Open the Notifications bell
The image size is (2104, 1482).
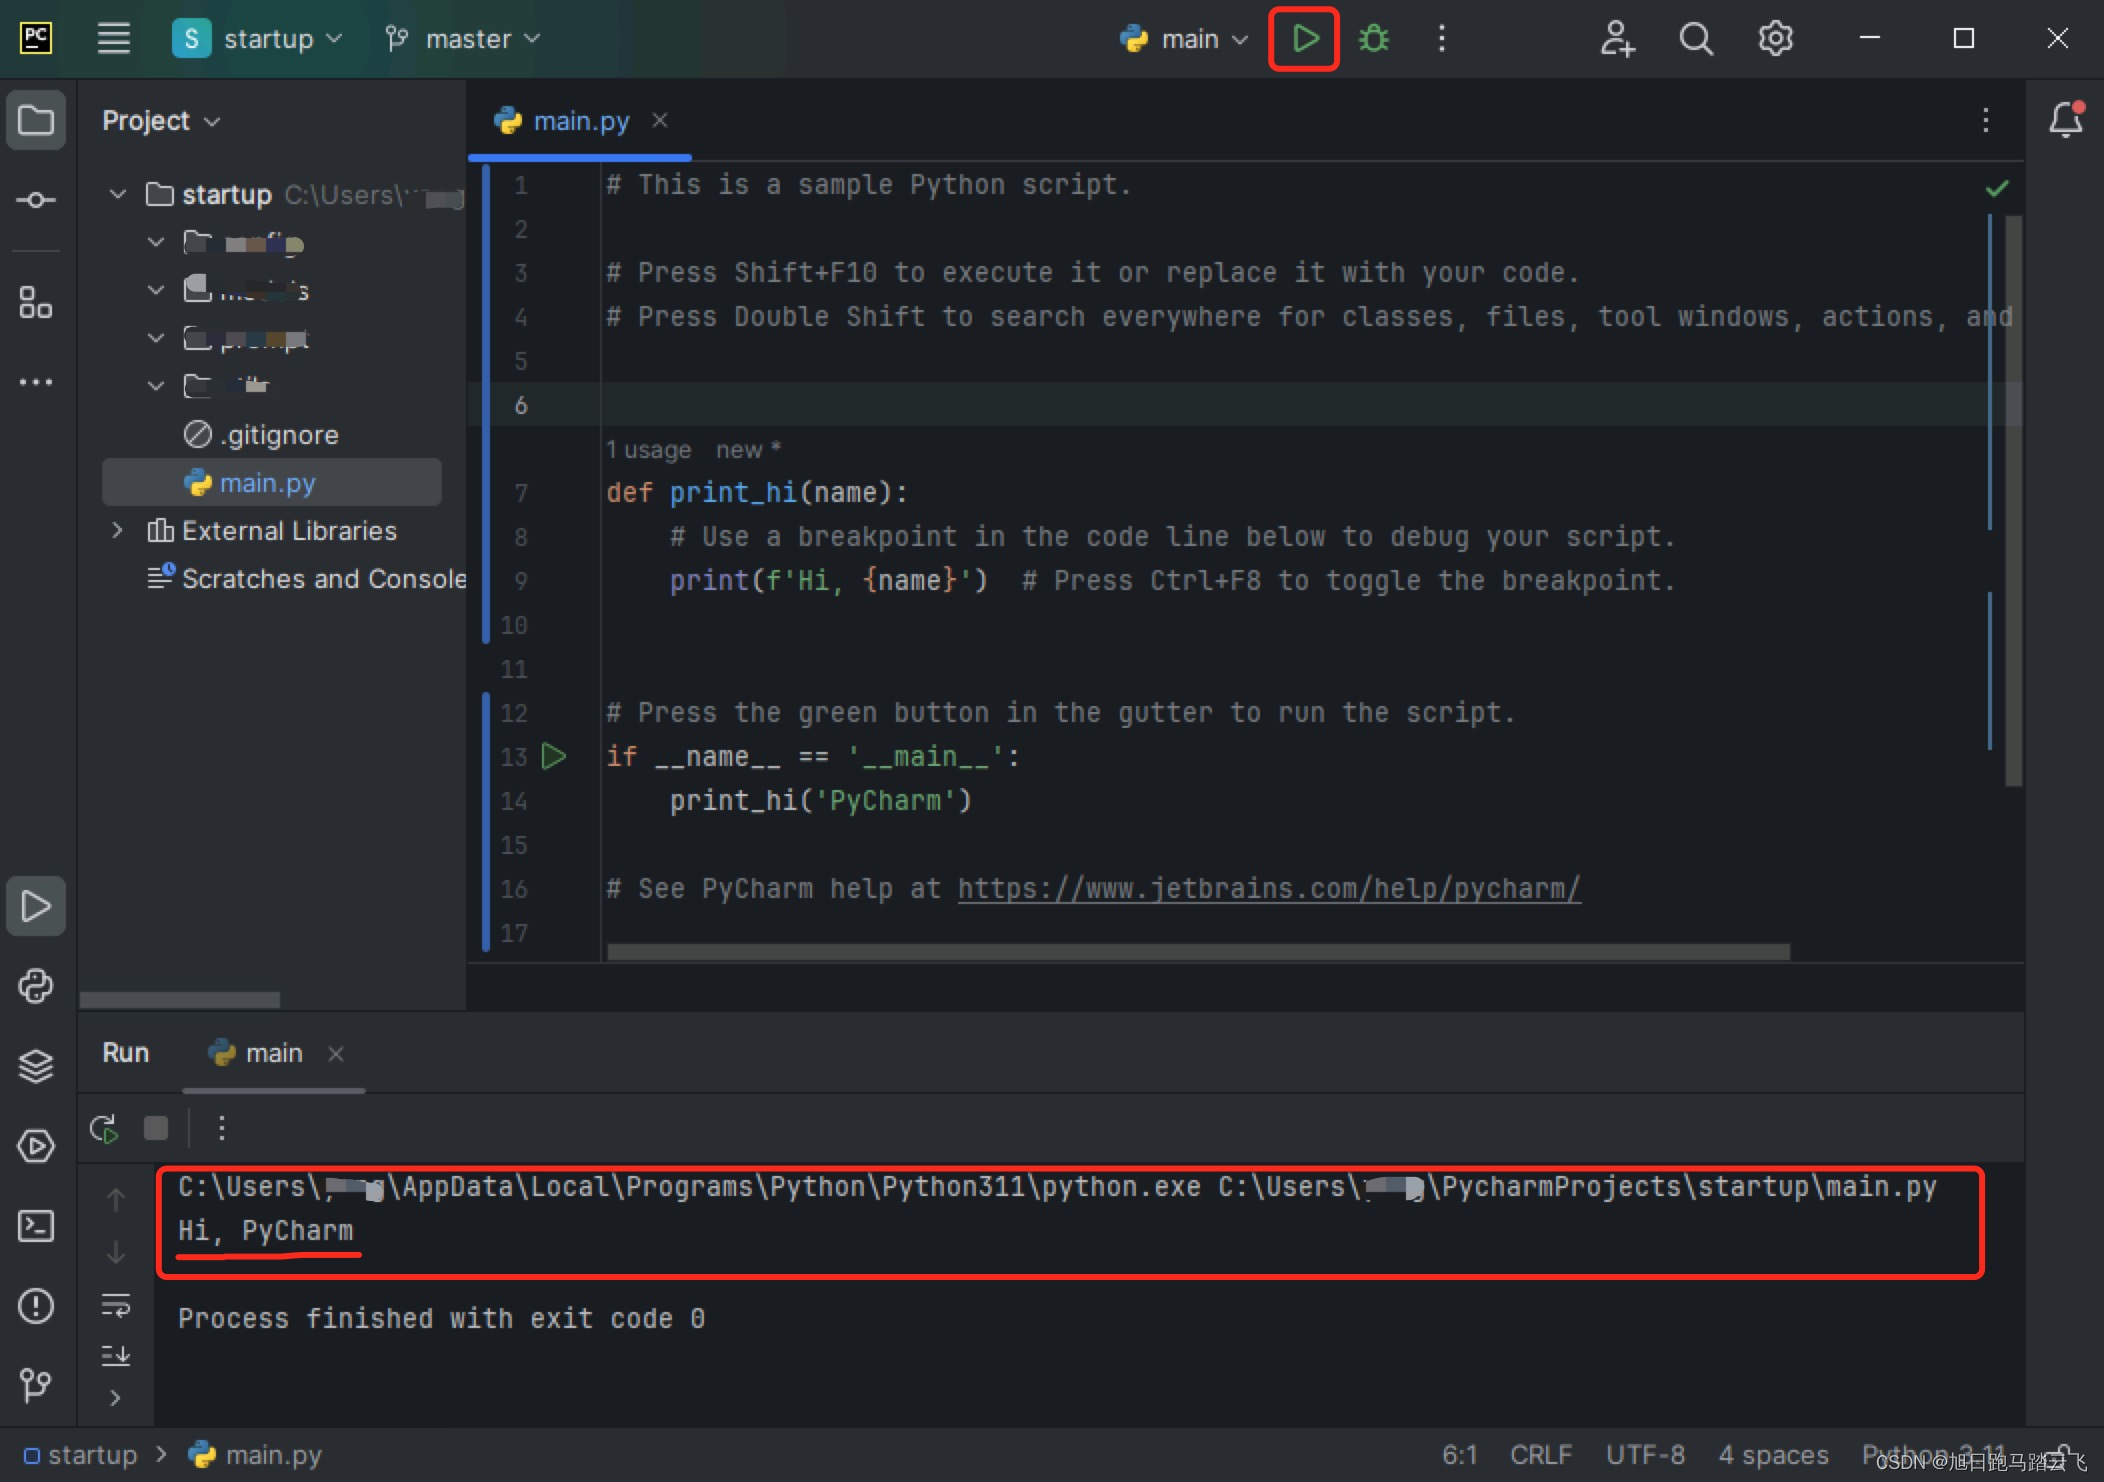point(2065,121)
